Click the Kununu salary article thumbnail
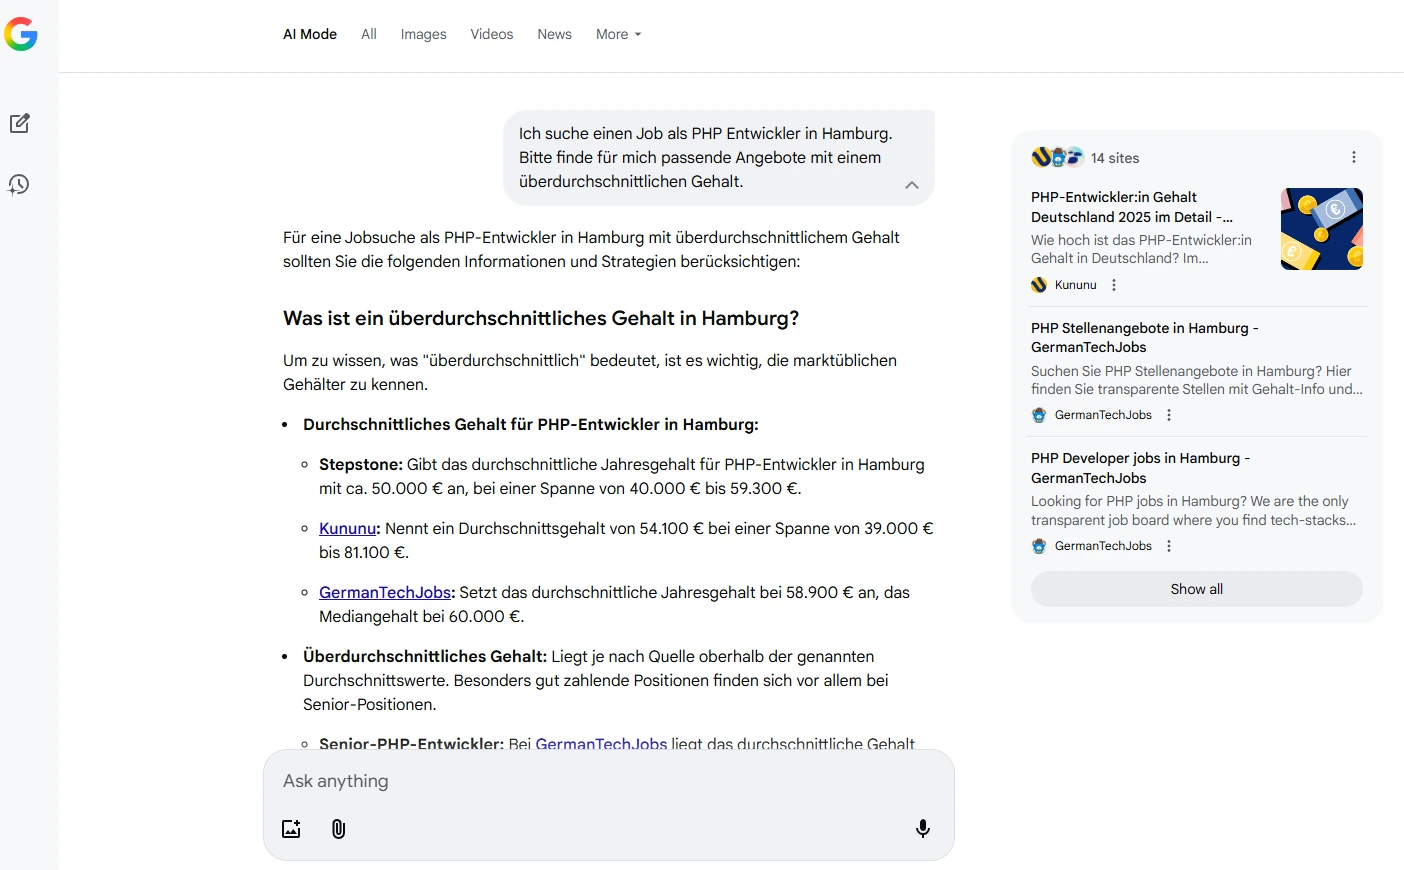The image size is (1404, 870). tap(1321, 229)
